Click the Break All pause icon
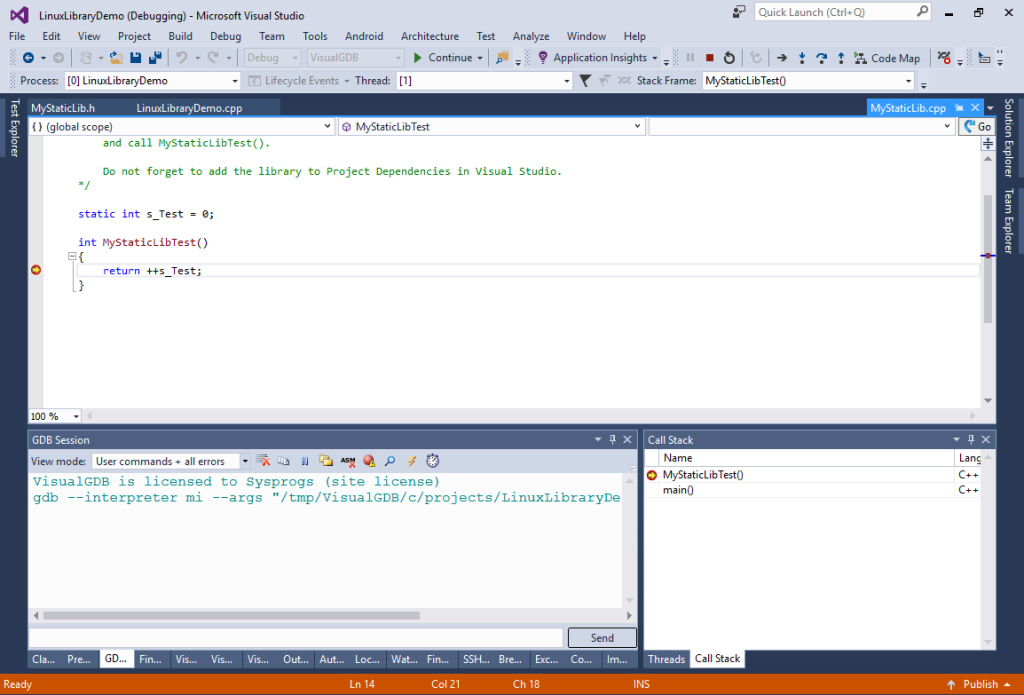The height and width of the screenshot is (695, 1024). [x=690, y=57]
